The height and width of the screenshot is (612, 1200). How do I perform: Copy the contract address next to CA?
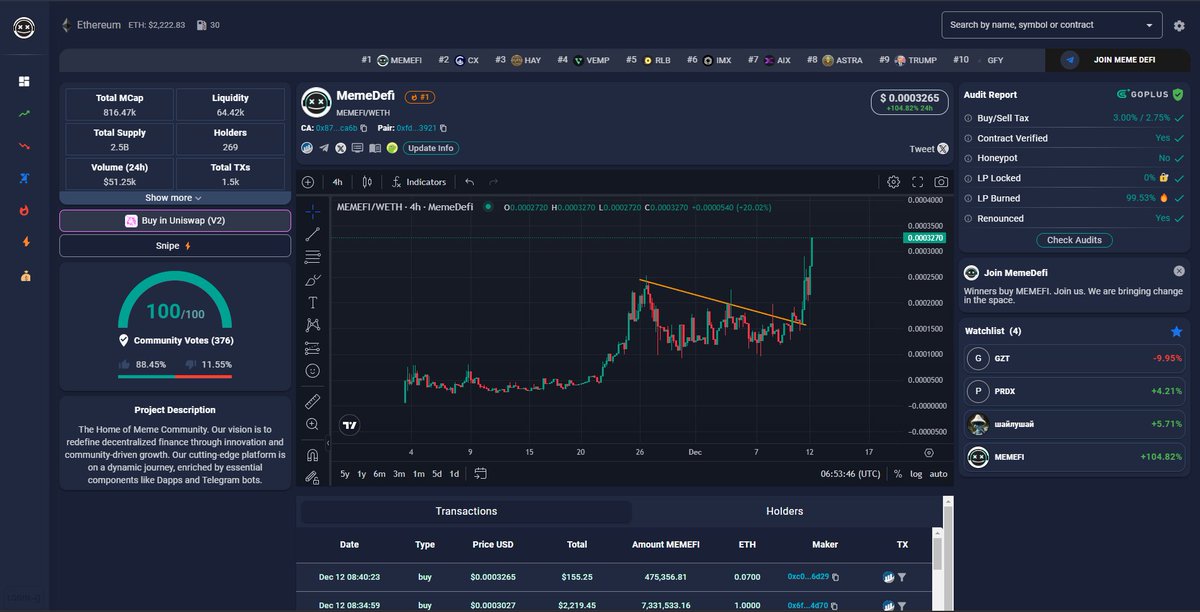[x=366, y=128]
